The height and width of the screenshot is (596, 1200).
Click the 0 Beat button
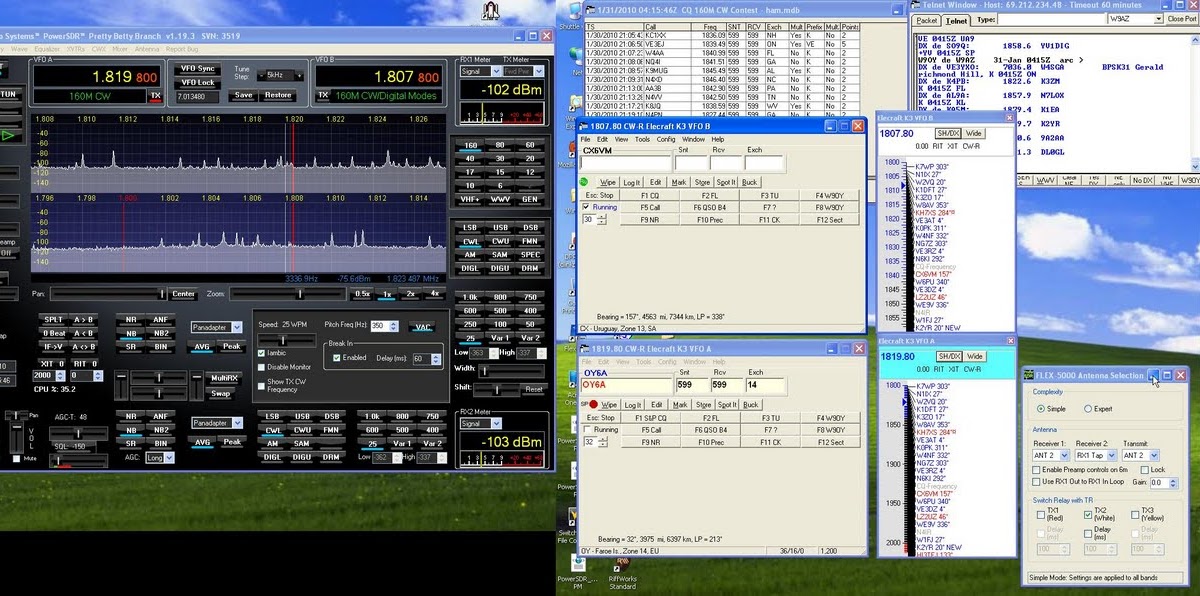52,333
